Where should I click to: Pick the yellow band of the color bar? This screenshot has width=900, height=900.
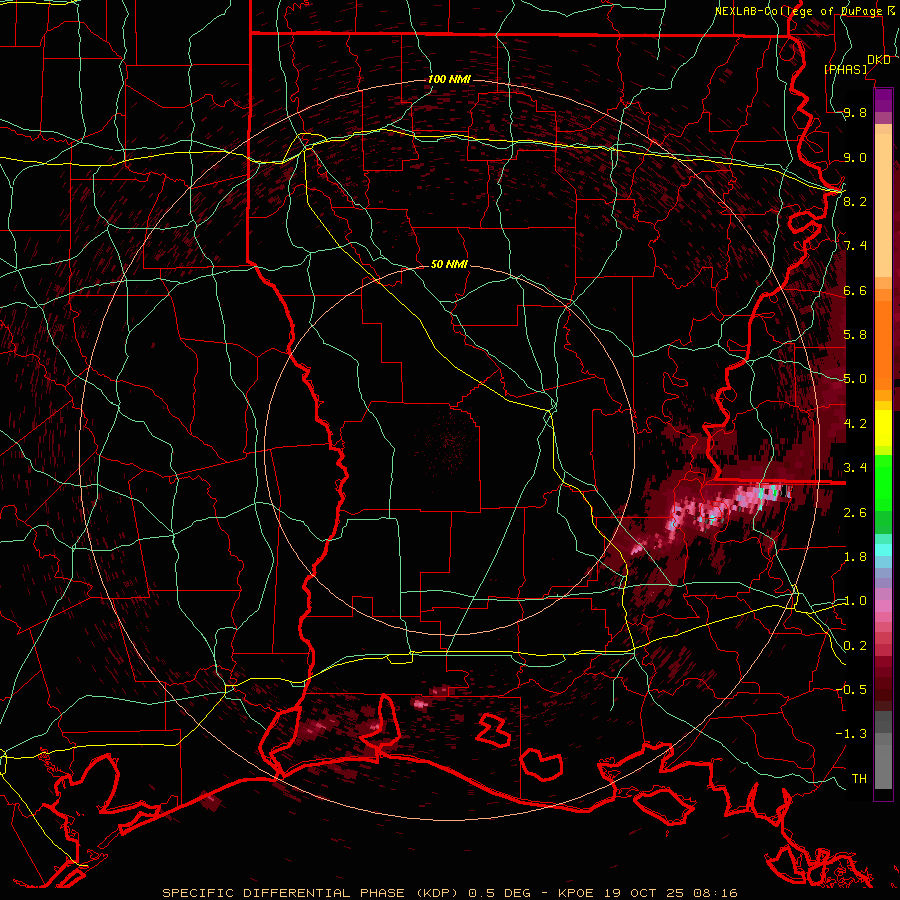pos(883,428)
